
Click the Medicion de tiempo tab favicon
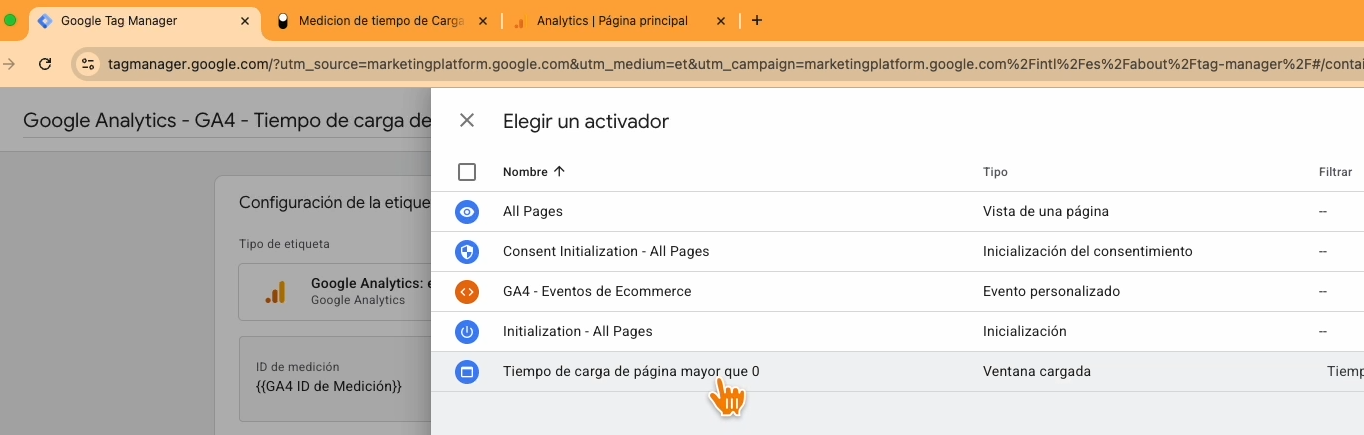[x=283, y=21]
